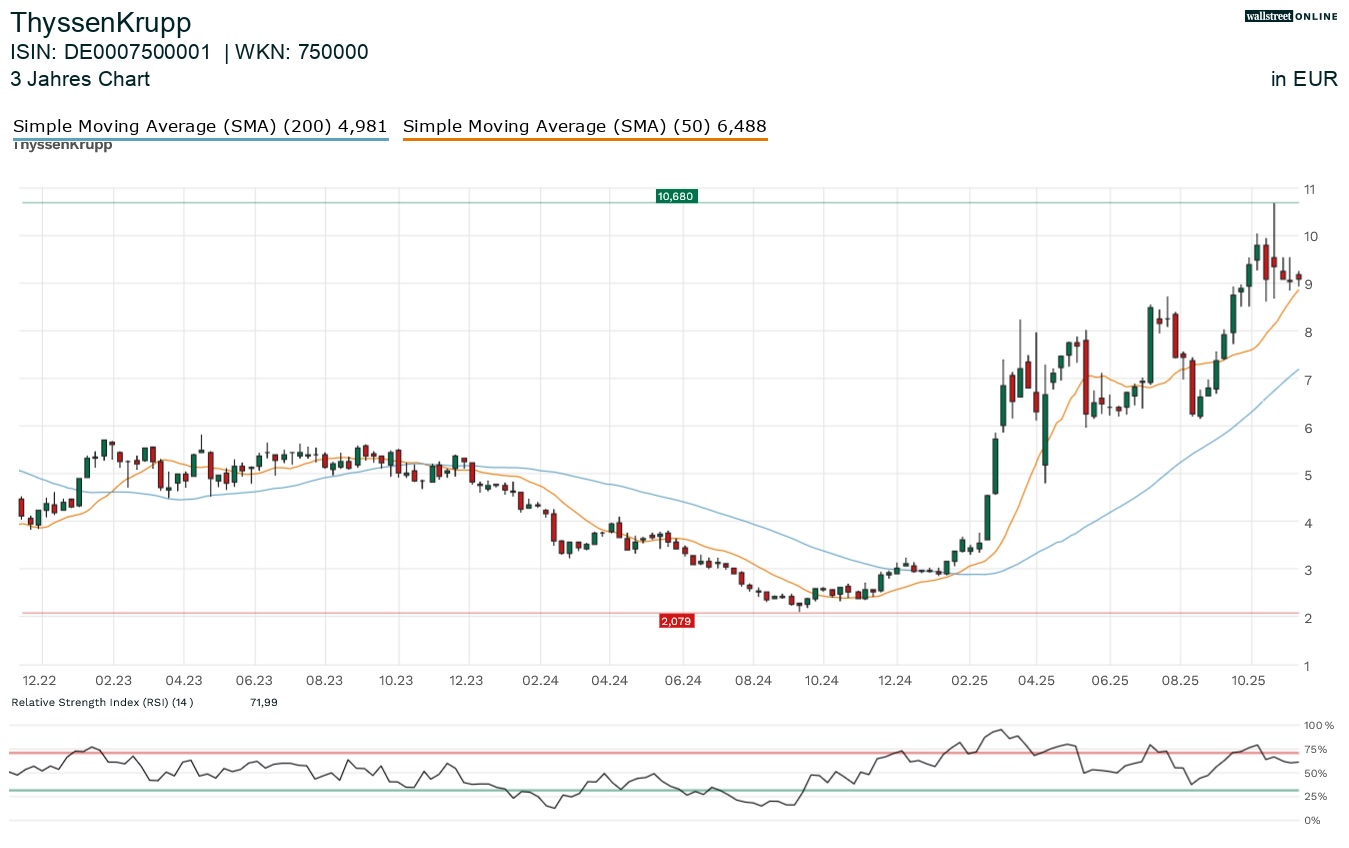
Task: Toggle the SMA (200) legend entry
Action: (199, 127)
